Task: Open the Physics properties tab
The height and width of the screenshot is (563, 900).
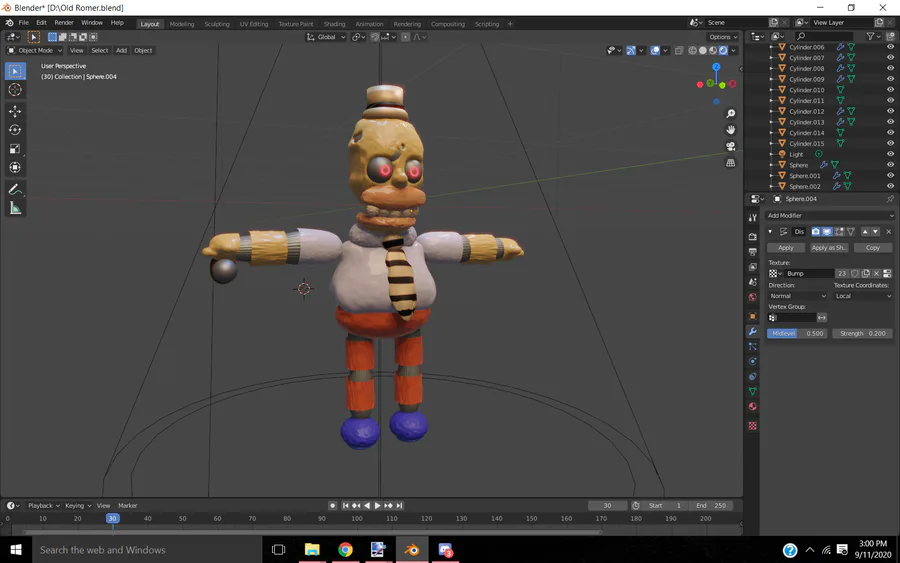Action: pyautogui.click(x=752, y=362)
